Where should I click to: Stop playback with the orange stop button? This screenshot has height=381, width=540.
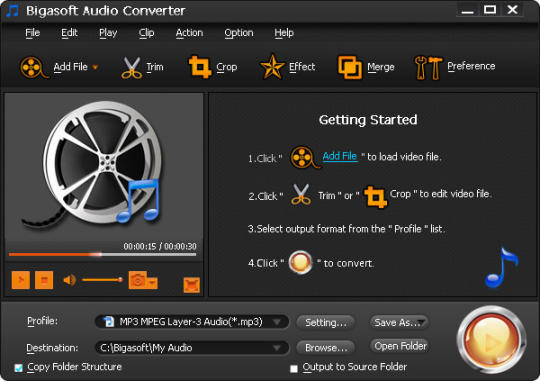pos(44,280)
